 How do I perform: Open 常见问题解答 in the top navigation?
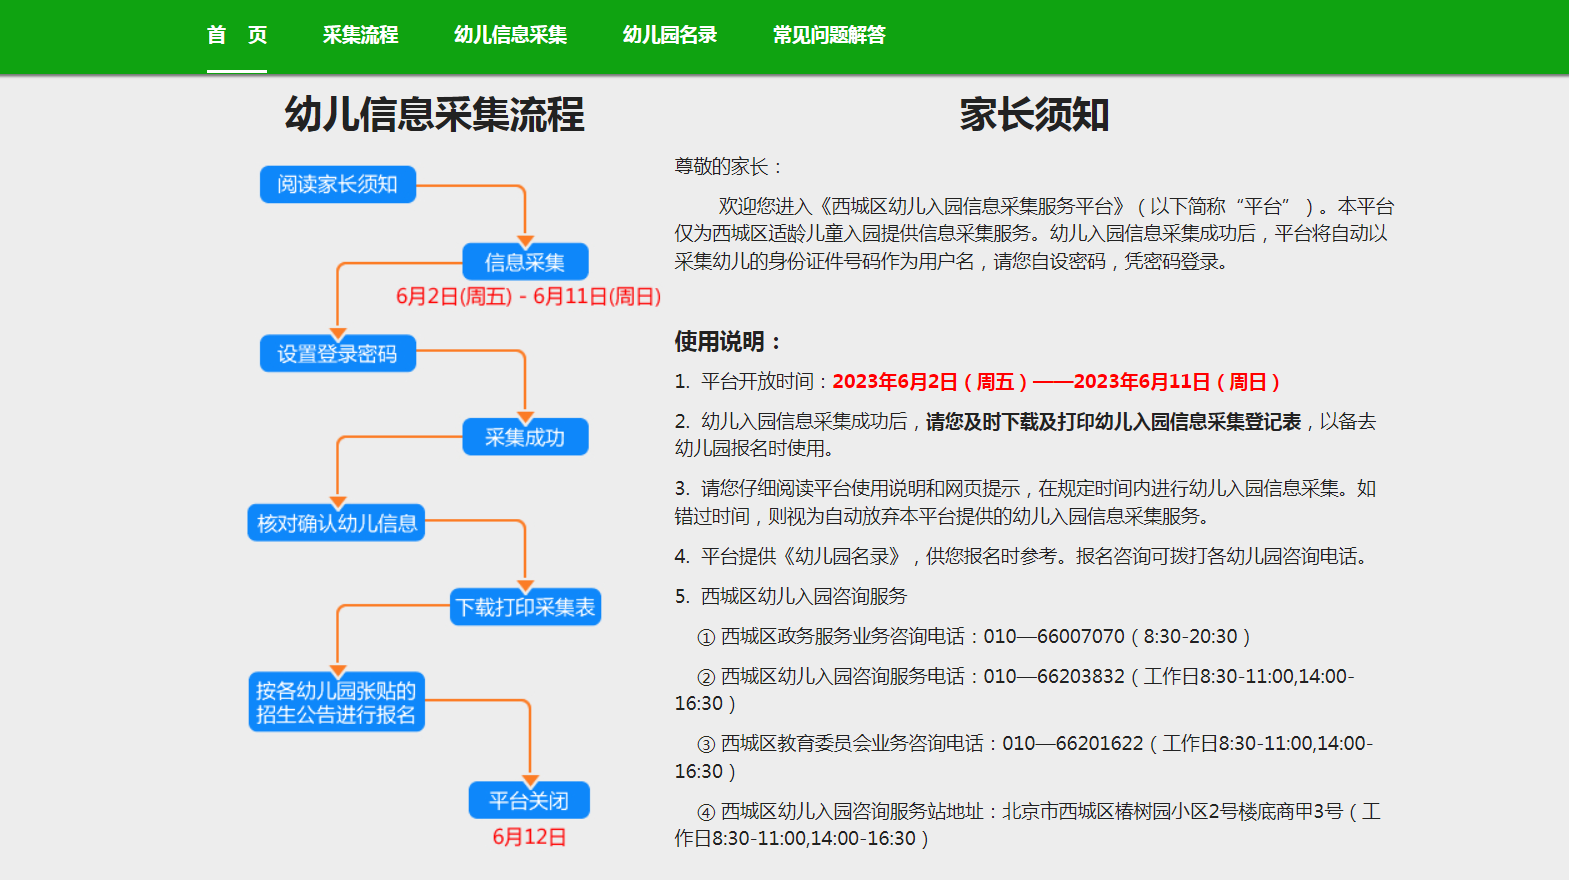coord(828,35)
